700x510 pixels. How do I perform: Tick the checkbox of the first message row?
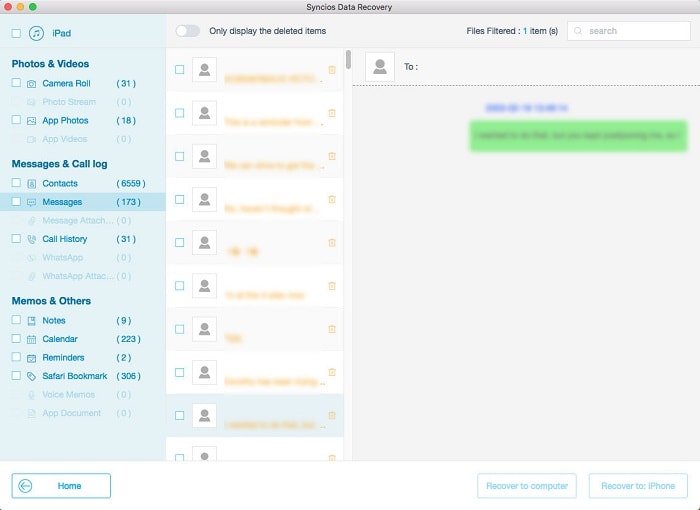point(179,70)
